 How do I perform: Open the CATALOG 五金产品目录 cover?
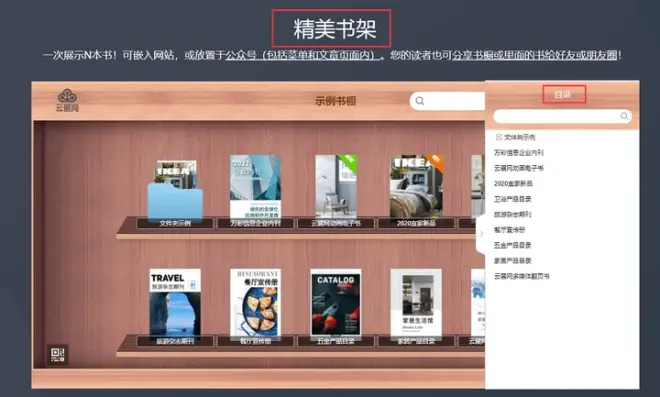tap(336, 303)
